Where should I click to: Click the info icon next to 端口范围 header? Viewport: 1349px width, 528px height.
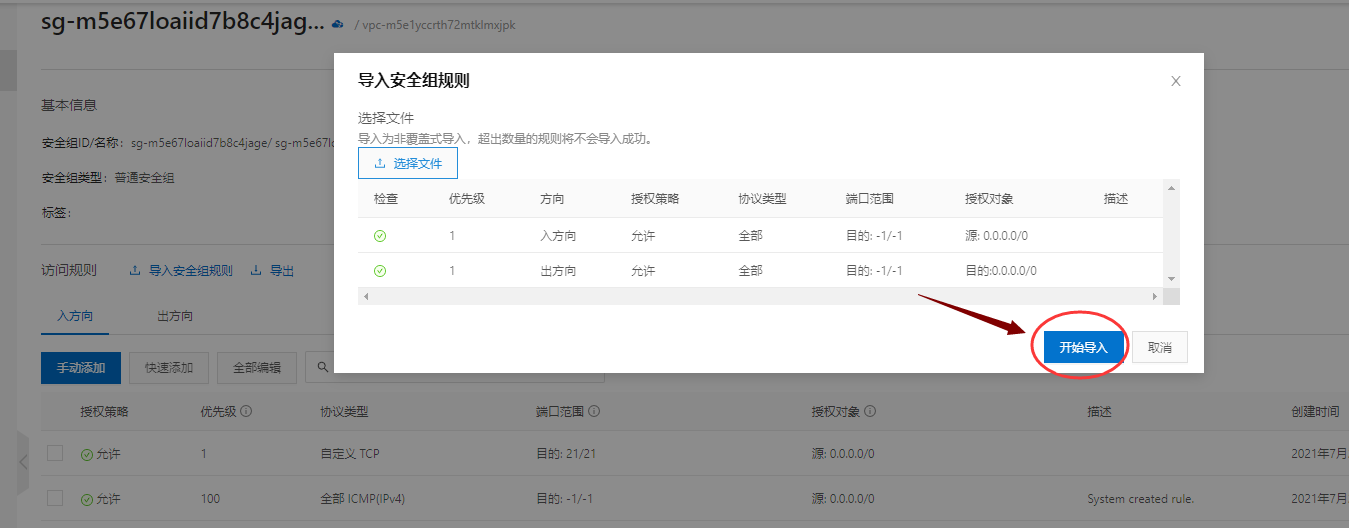(594, 411)
